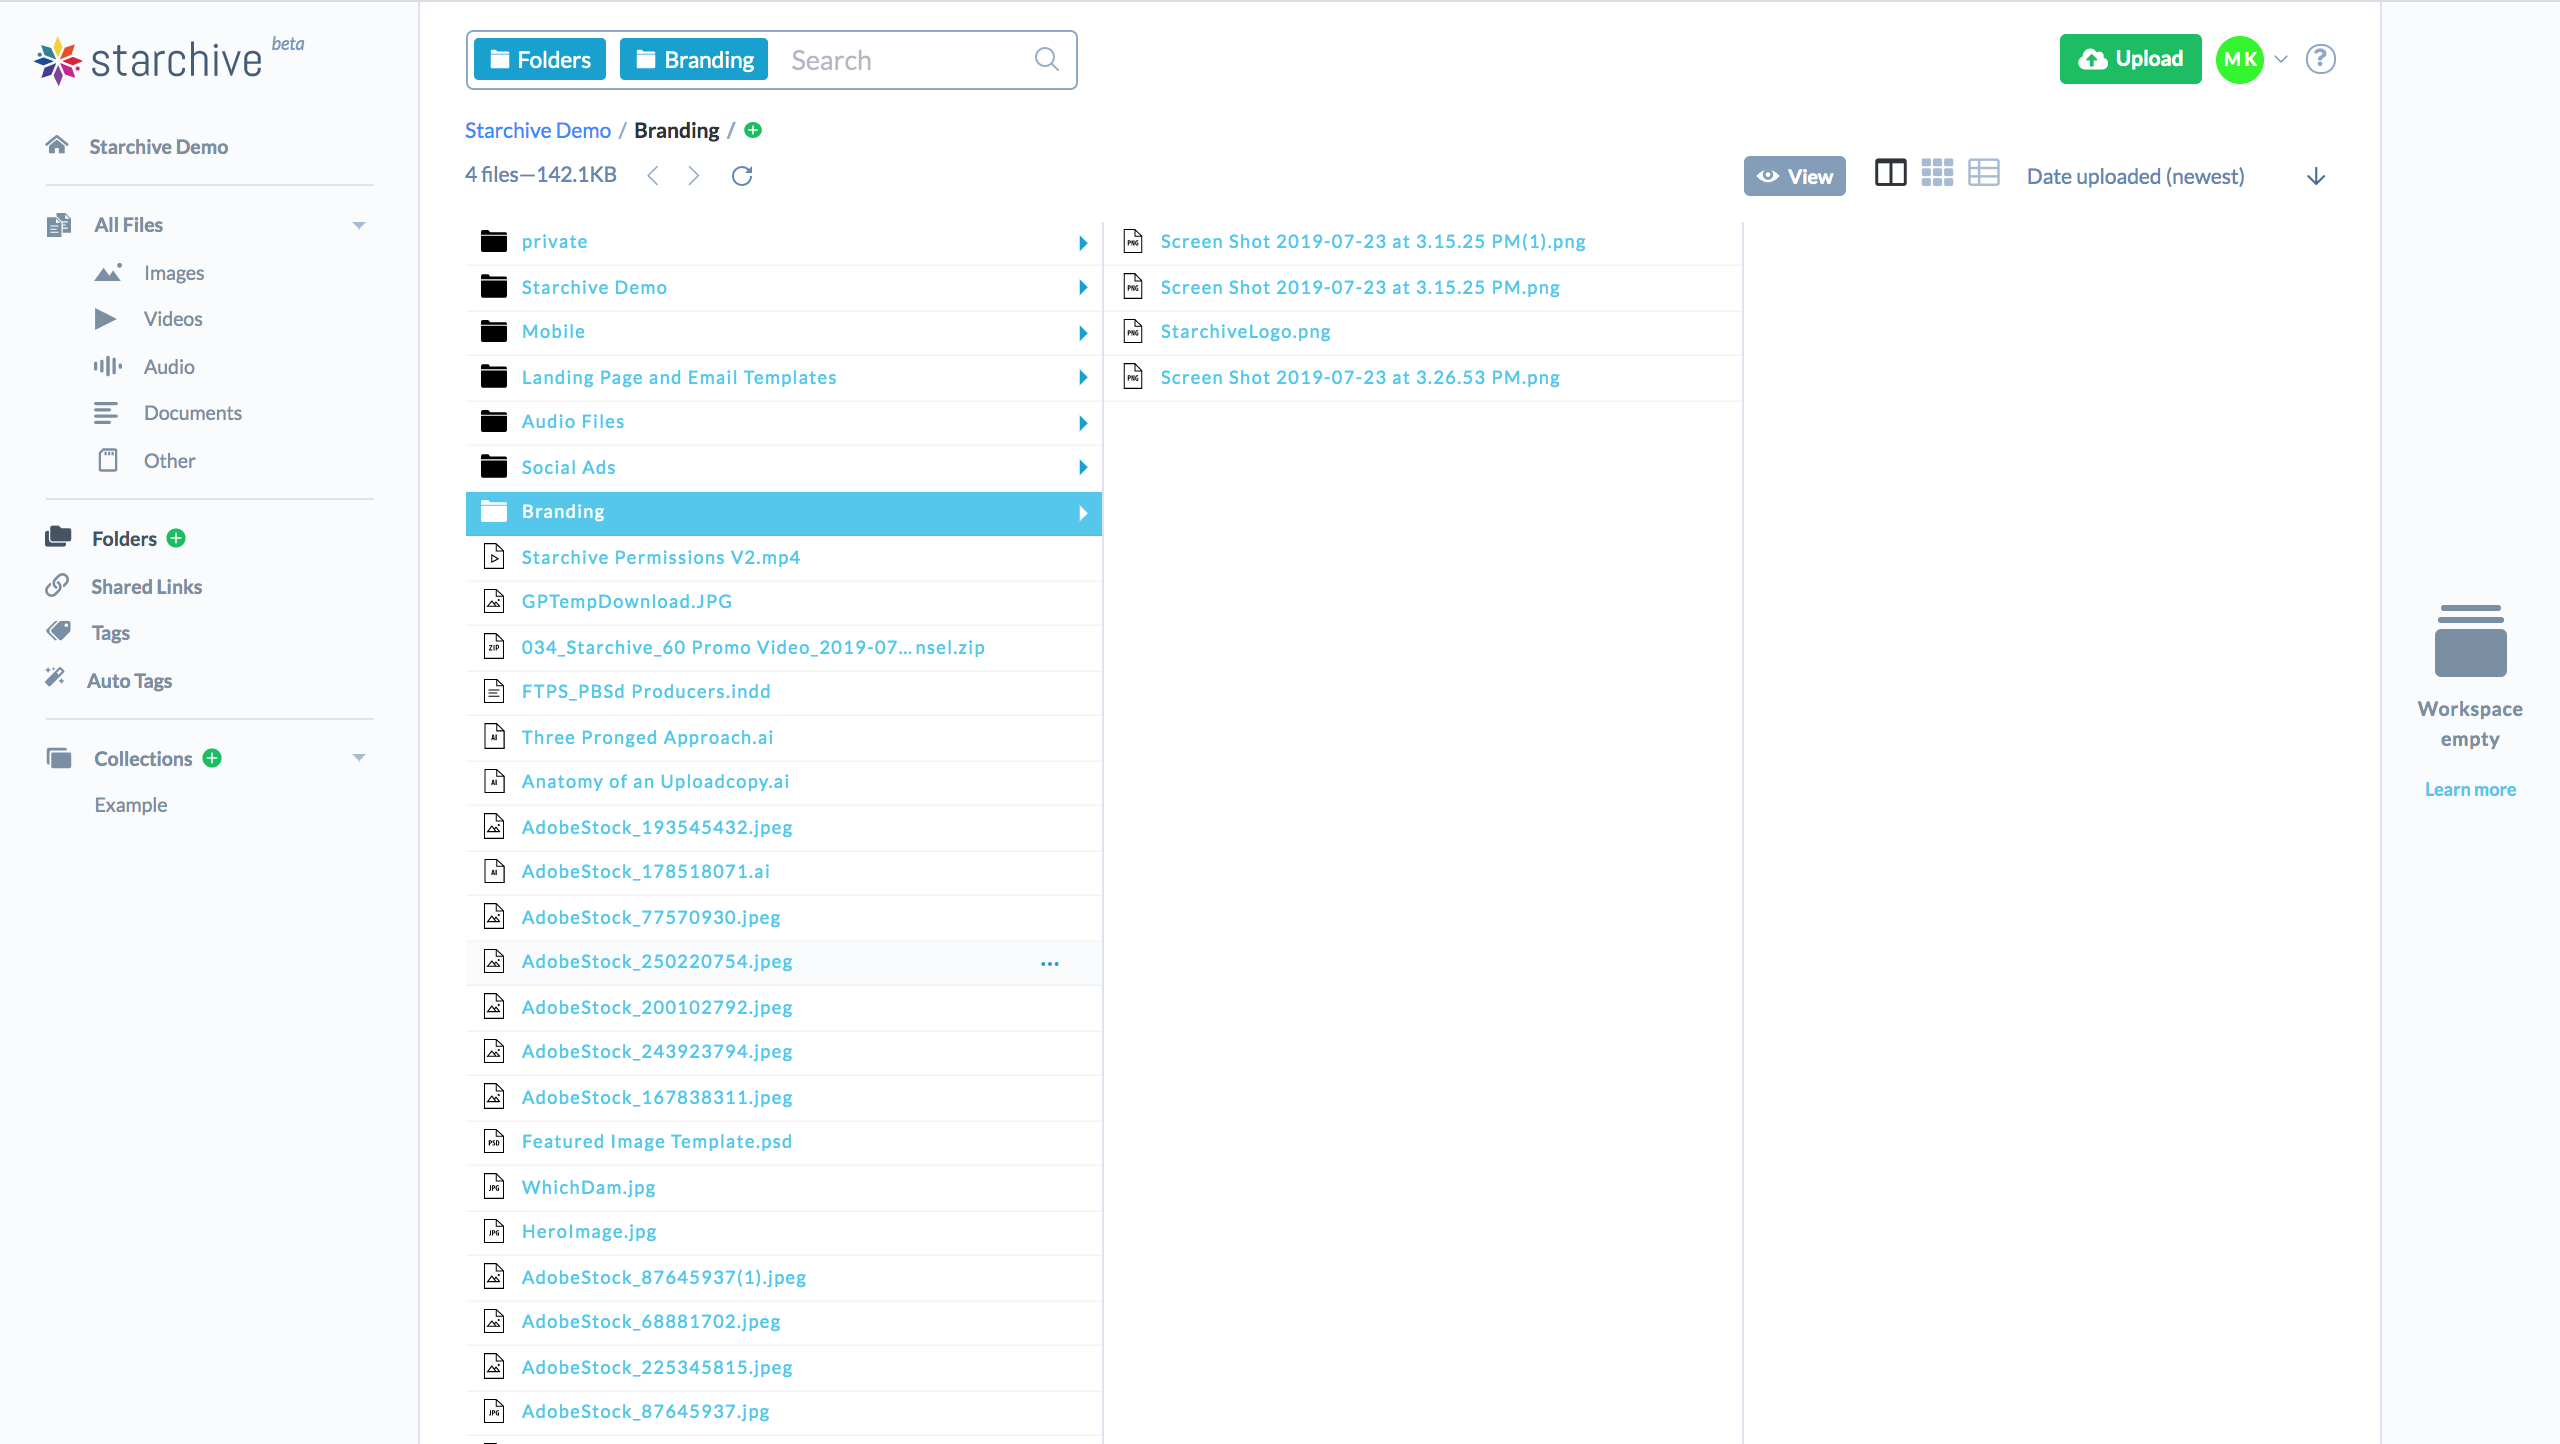Open the Date uploaded sorting dropdown
The height and width of the screenshot is (1444, 2560).
pyautogui.click(x=2135, y=176)
